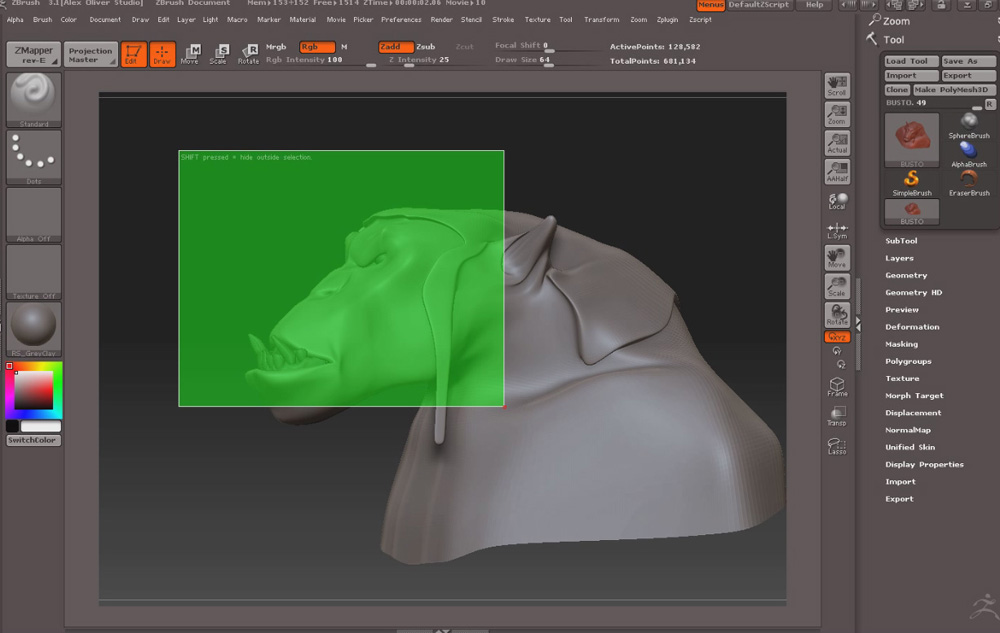Expand the Geometry subpalette
Screen dimensions: 1000x633
click(x=906, y=275)
